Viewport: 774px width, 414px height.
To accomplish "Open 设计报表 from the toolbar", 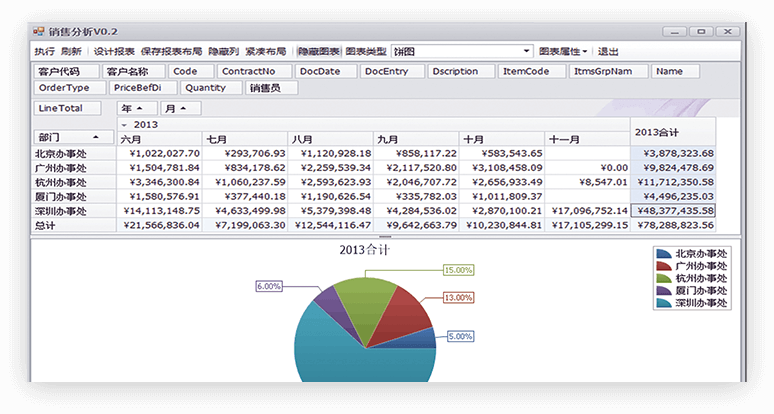I will (114, 51).
